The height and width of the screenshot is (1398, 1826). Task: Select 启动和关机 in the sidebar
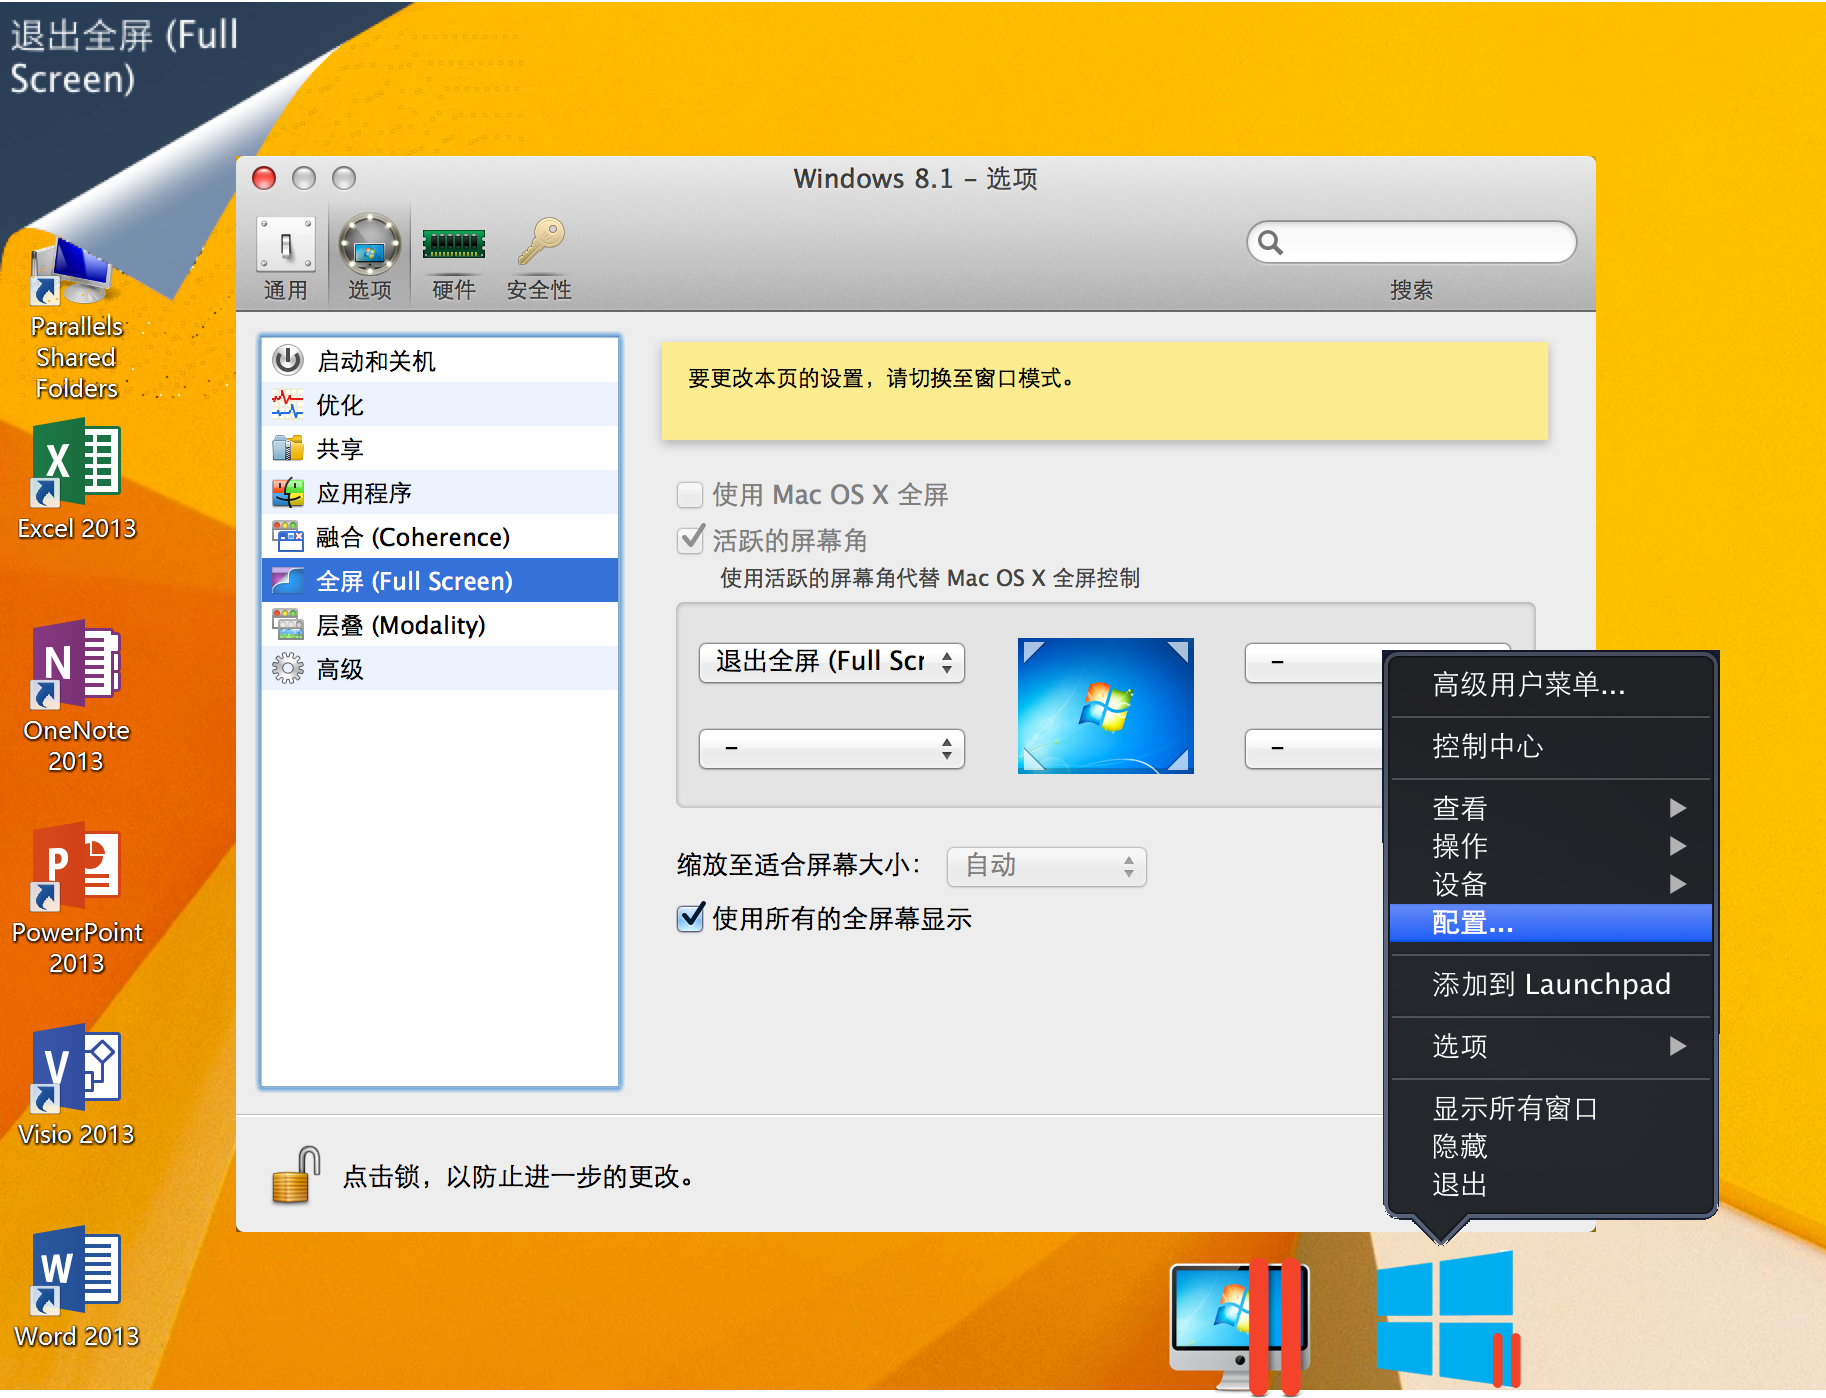point(440,361)
